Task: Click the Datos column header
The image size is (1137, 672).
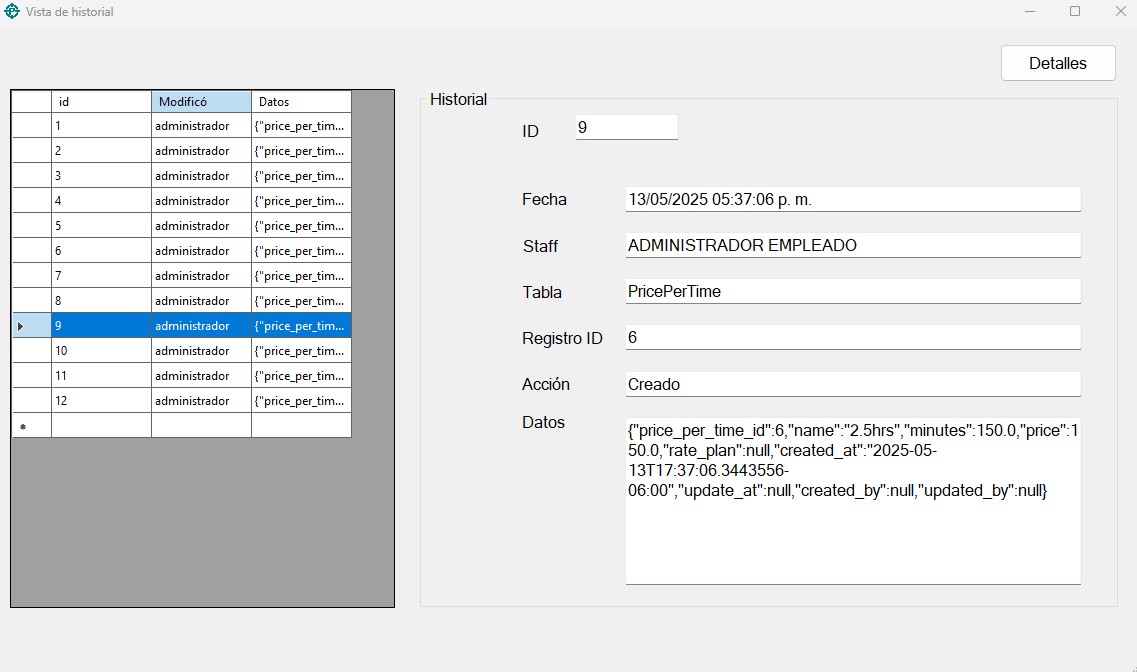Action: tap(301, 102)
